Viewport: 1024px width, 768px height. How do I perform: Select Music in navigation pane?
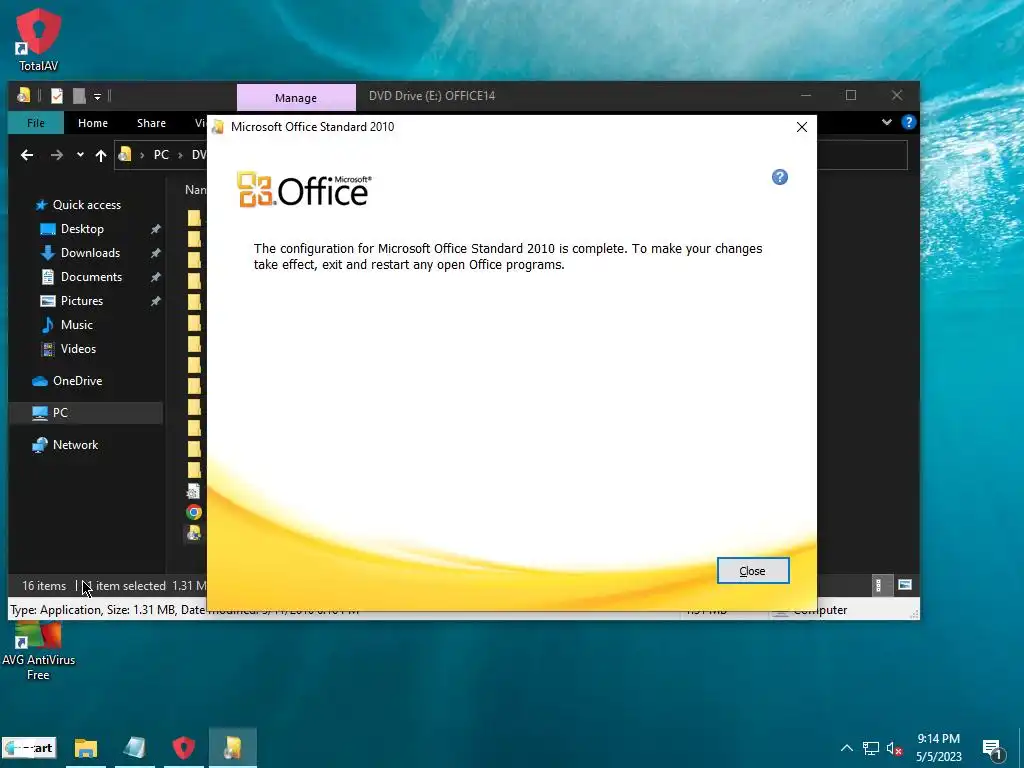pyautogui.click(x=76, y=325)
